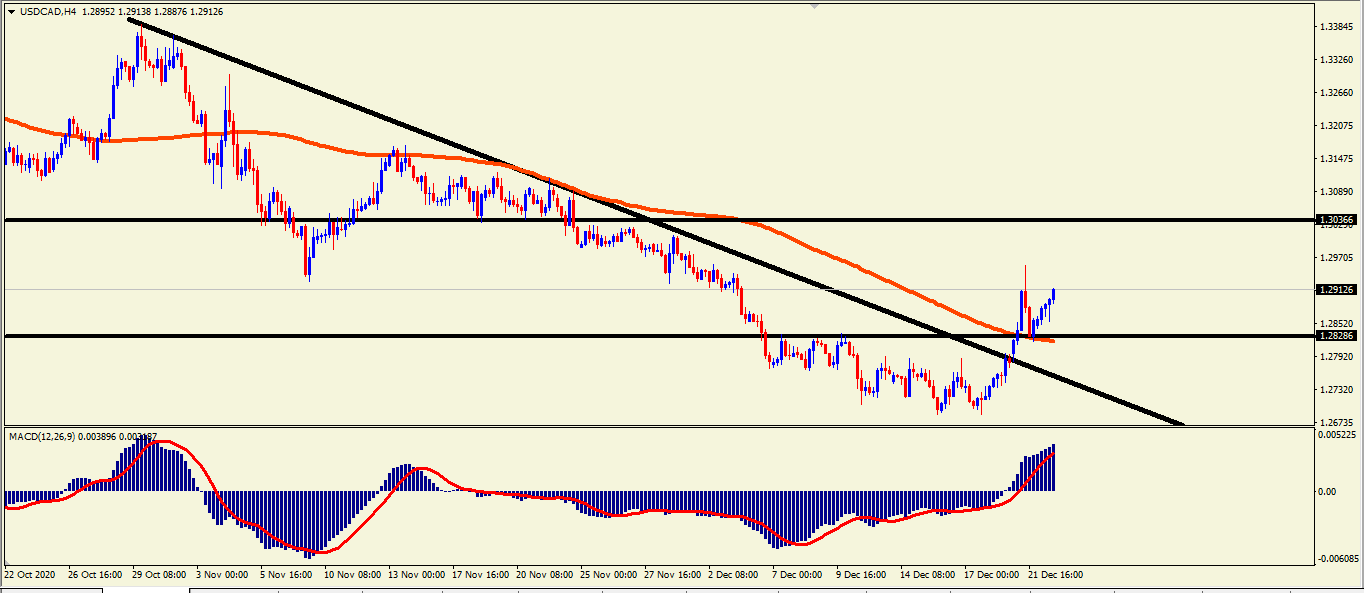Select the black descending trendline
Viewport: 1364px width, 593px height.
click(655, 220)
